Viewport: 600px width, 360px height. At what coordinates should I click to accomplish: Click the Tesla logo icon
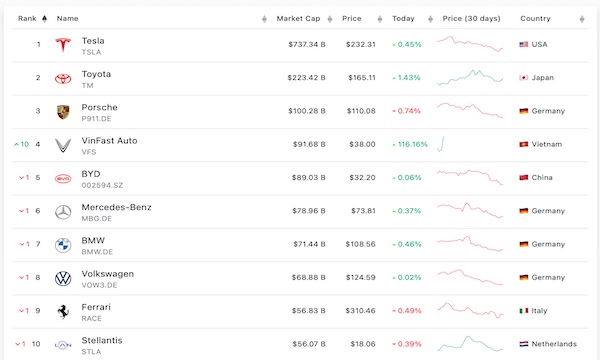[x=63, y=45]
